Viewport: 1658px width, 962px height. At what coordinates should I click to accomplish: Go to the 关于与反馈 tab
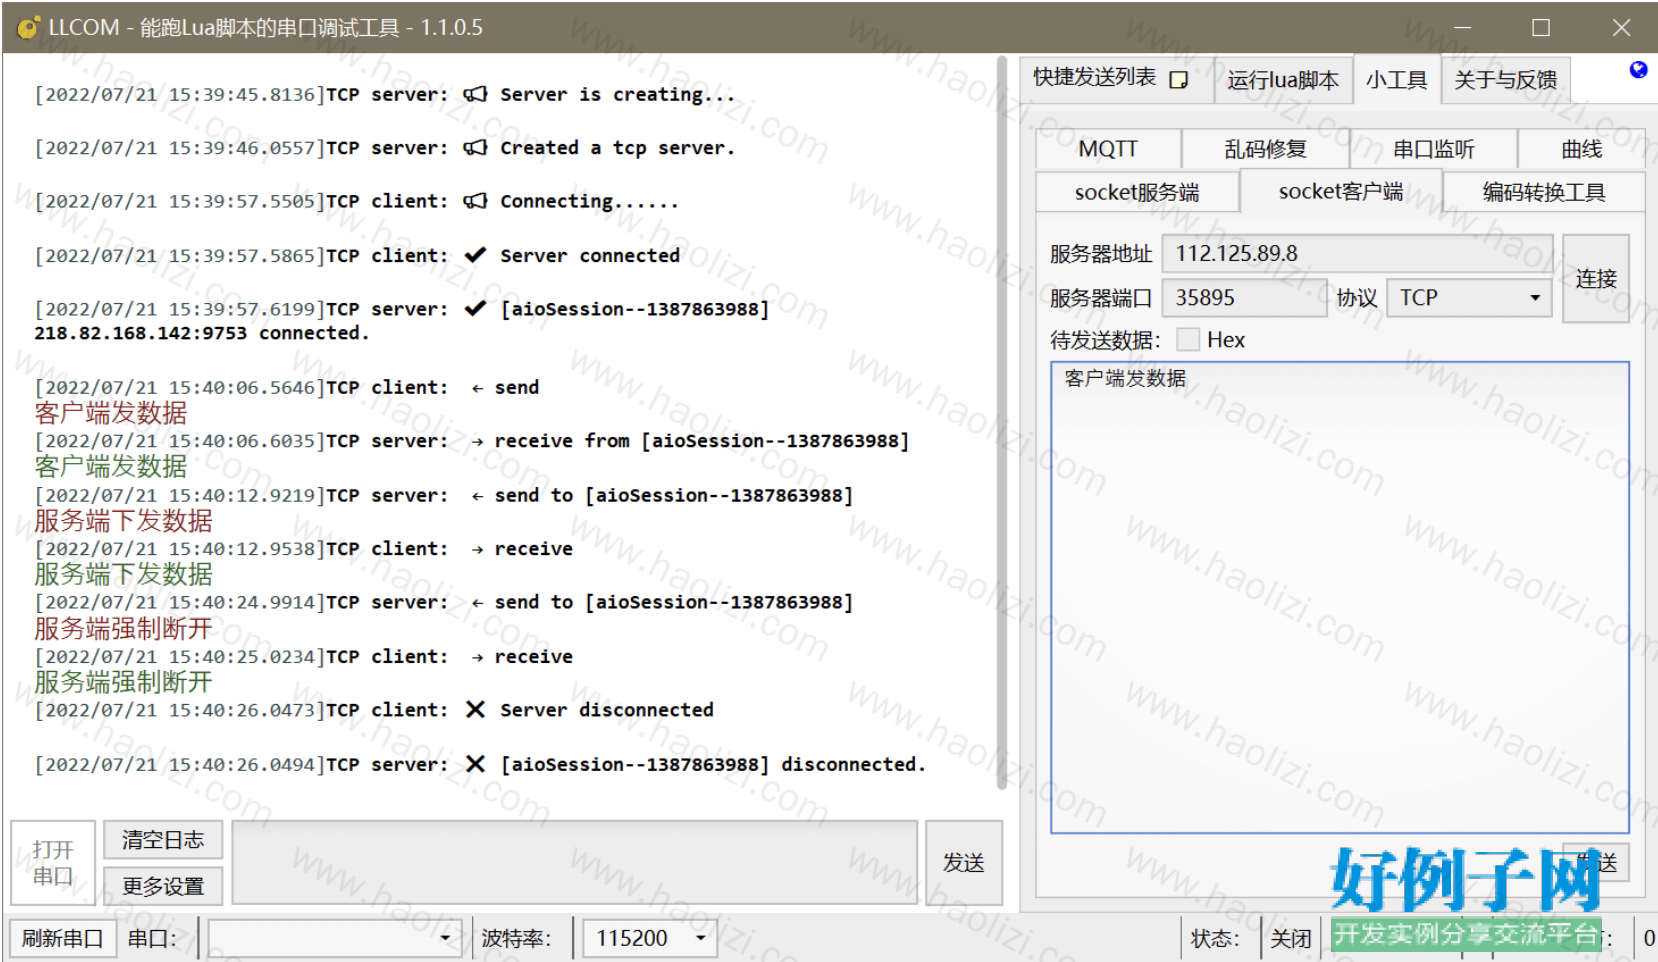tap(1505, 80)
